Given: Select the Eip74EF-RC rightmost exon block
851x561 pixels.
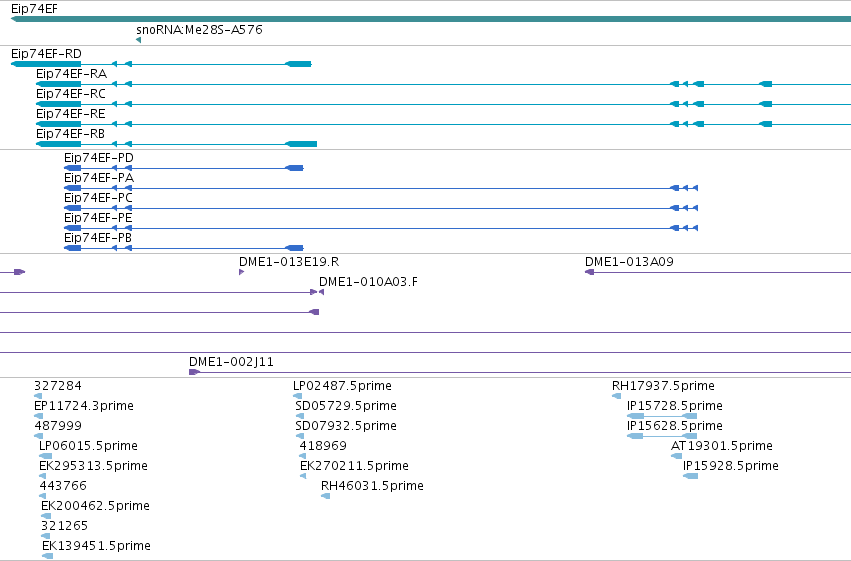Looking at the screenshot, I should (x=765, y=104).
